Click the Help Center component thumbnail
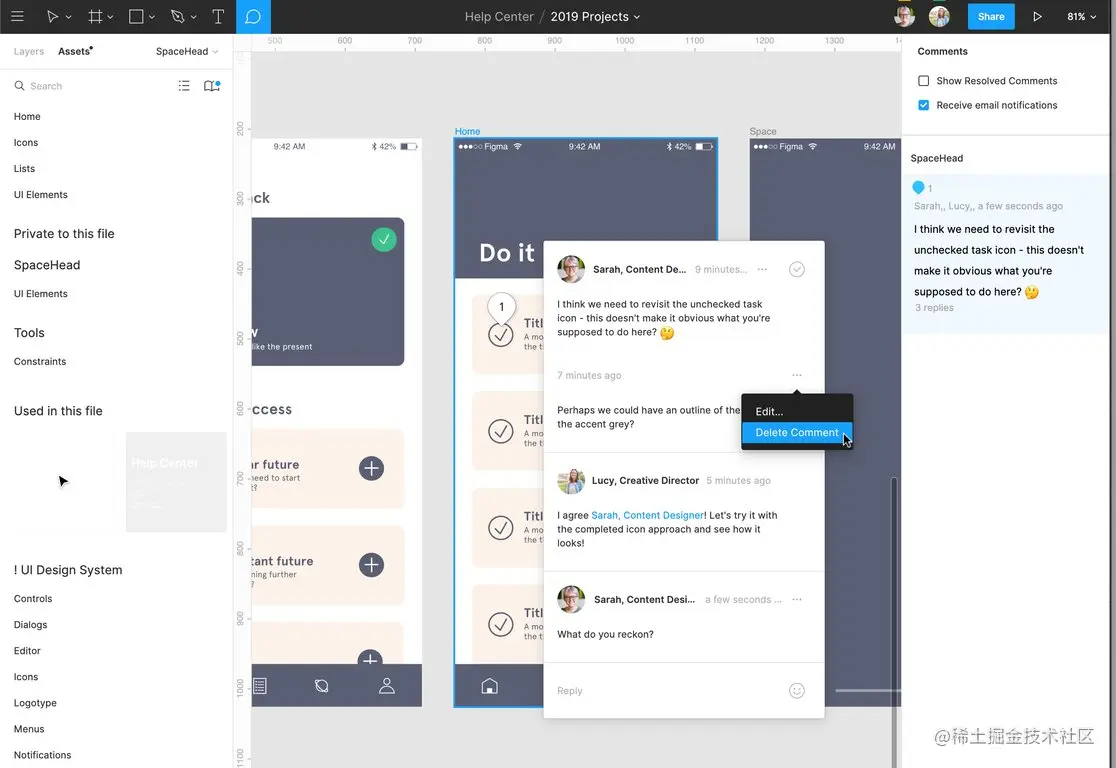This screenshot has height=768, width=1116. click(x=176, y=482)
